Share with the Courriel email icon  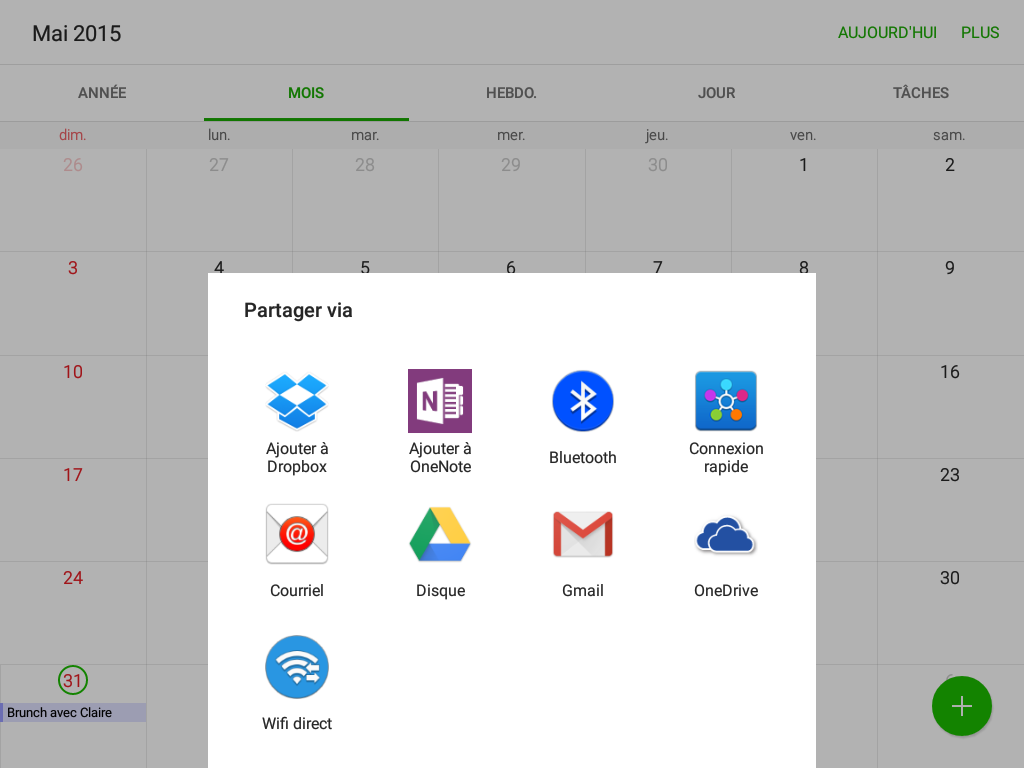296,534
